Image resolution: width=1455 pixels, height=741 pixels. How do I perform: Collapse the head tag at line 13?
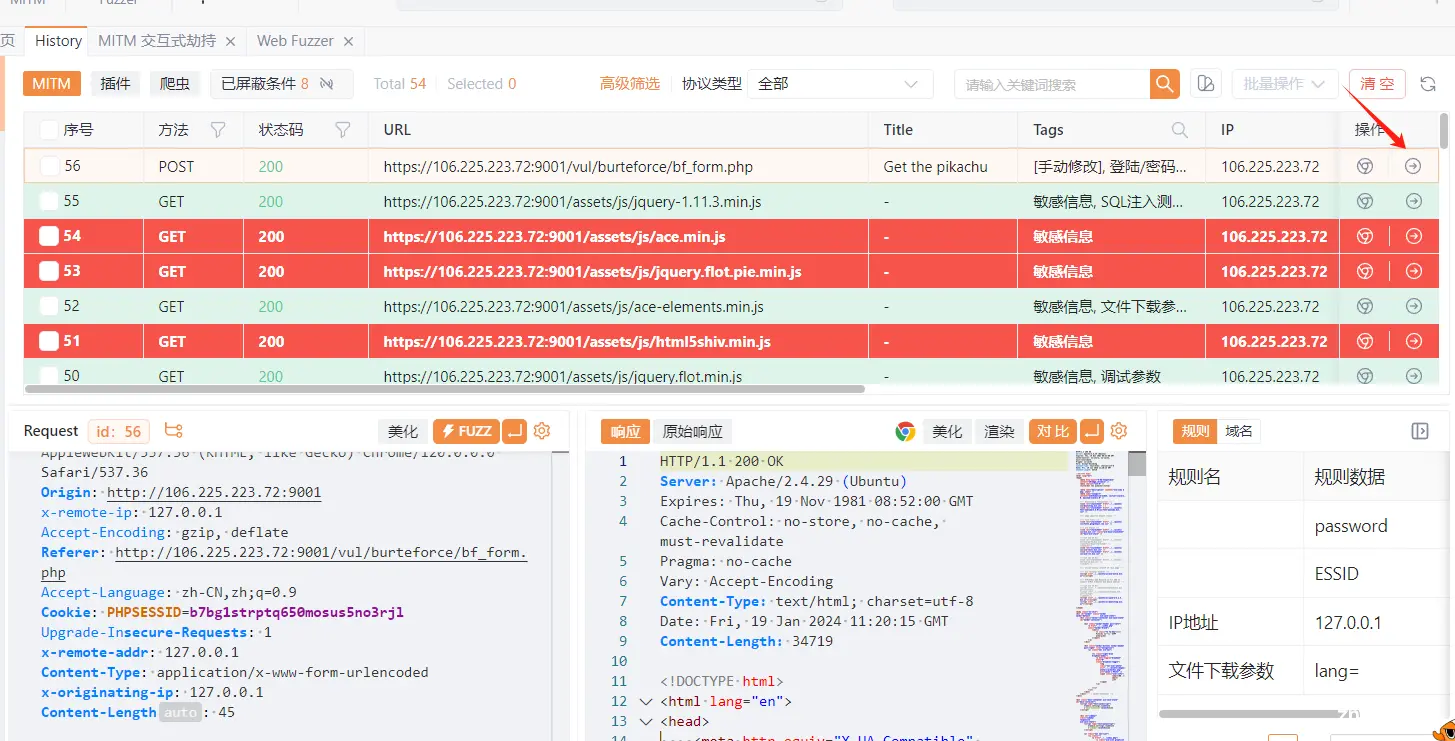tap(645, 722)
